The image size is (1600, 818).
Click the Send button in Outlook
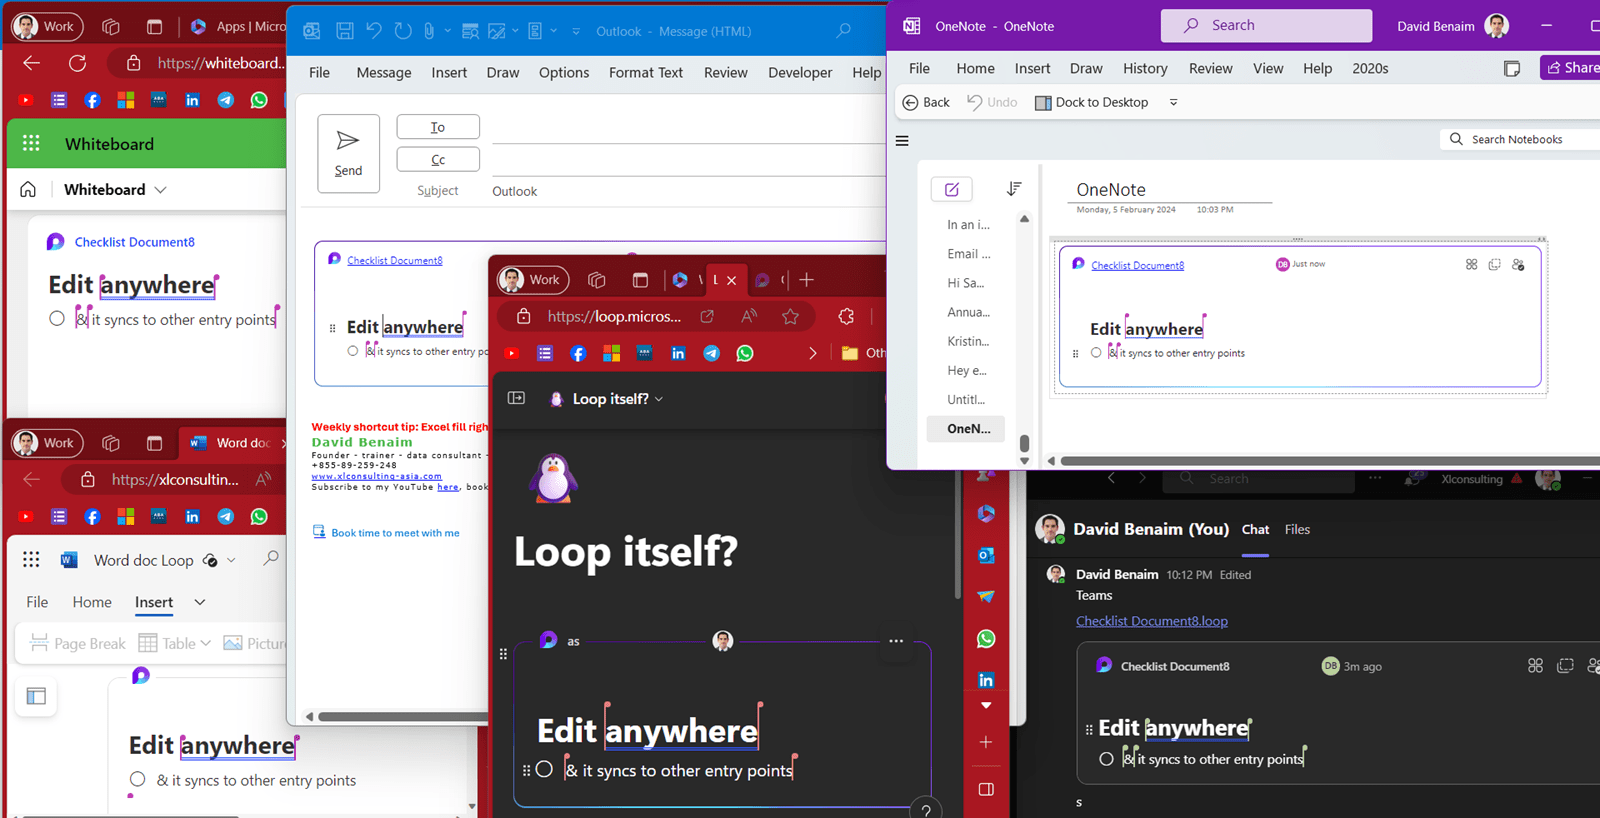pos(348,153)
